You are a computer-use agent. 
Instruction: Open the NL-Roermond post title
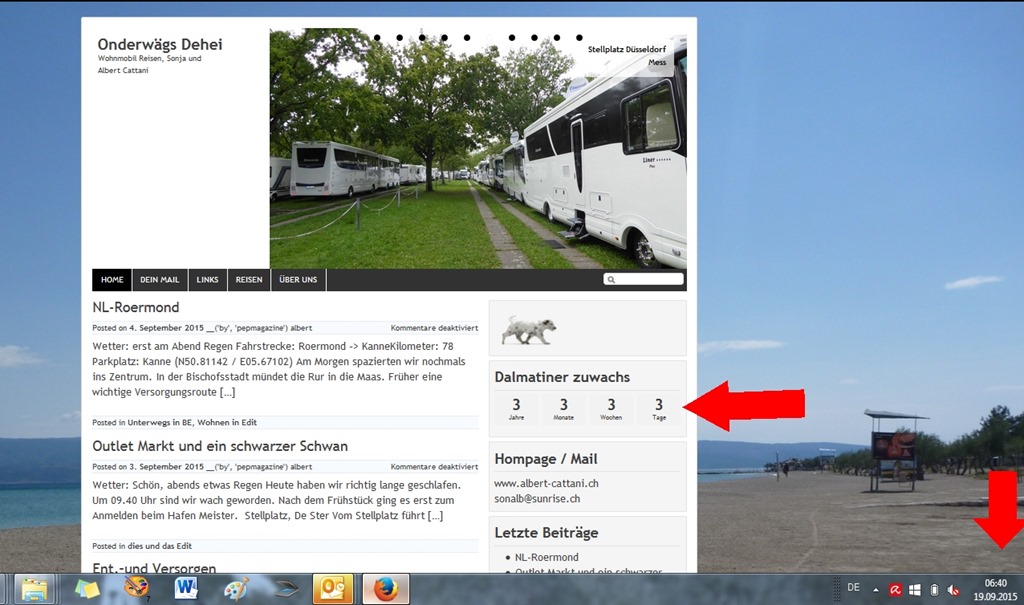coord(136,307)
